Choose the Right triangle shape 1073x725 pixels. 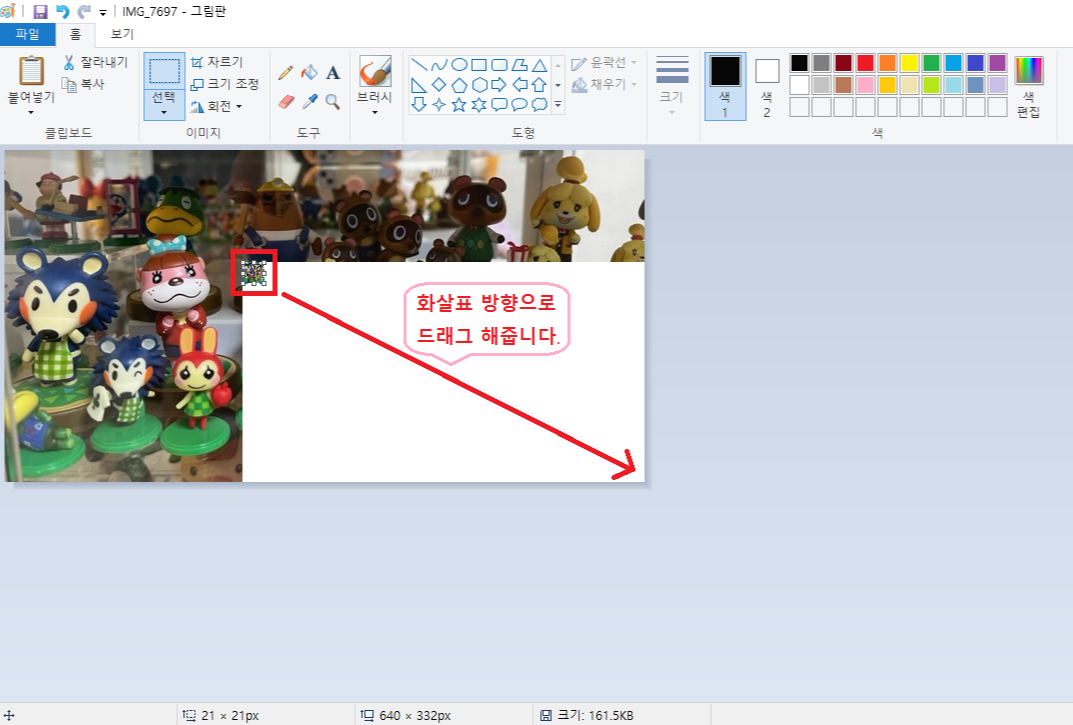click(x=419, y=85)
